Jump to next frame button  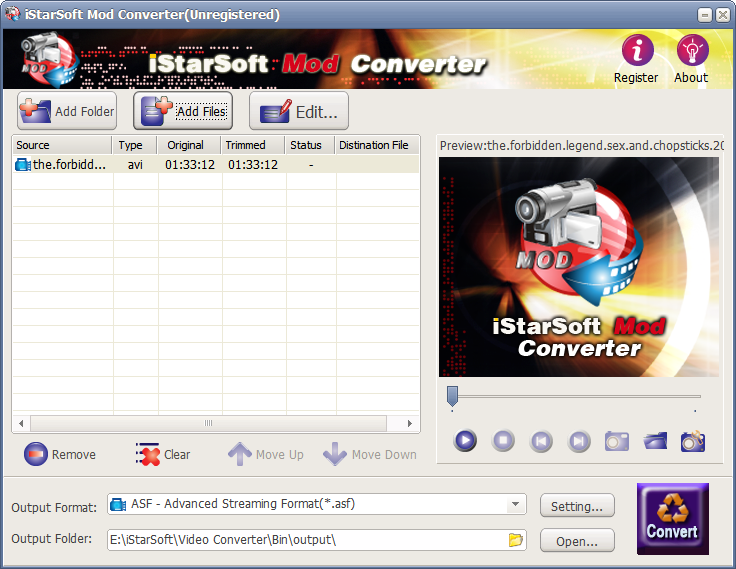pos(579,441)
